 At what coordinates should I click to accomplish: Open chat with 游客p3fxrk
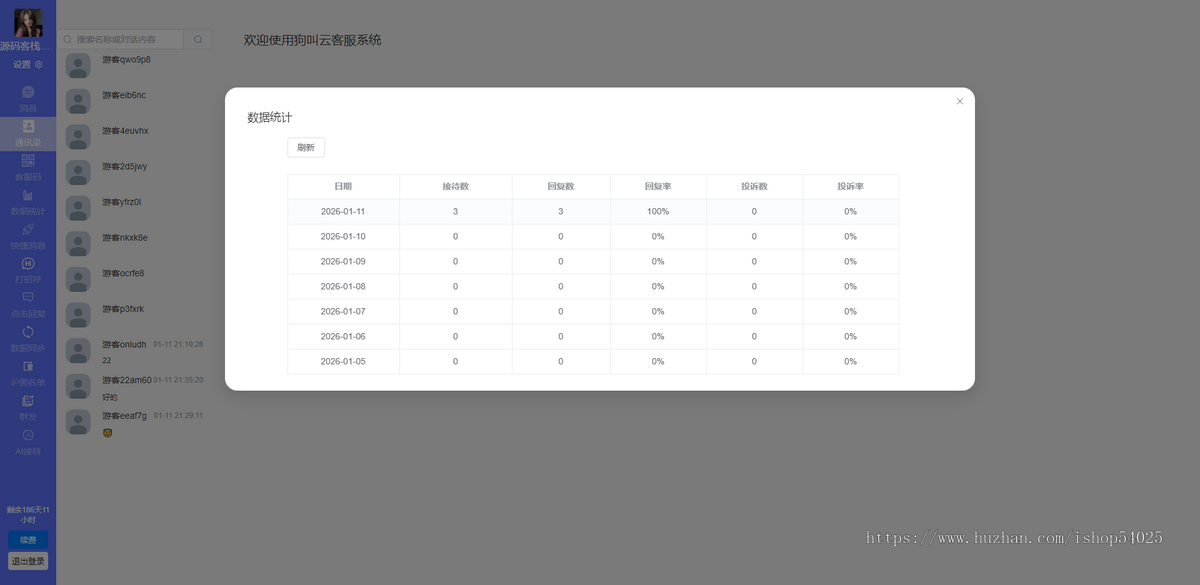click(136, 315)
